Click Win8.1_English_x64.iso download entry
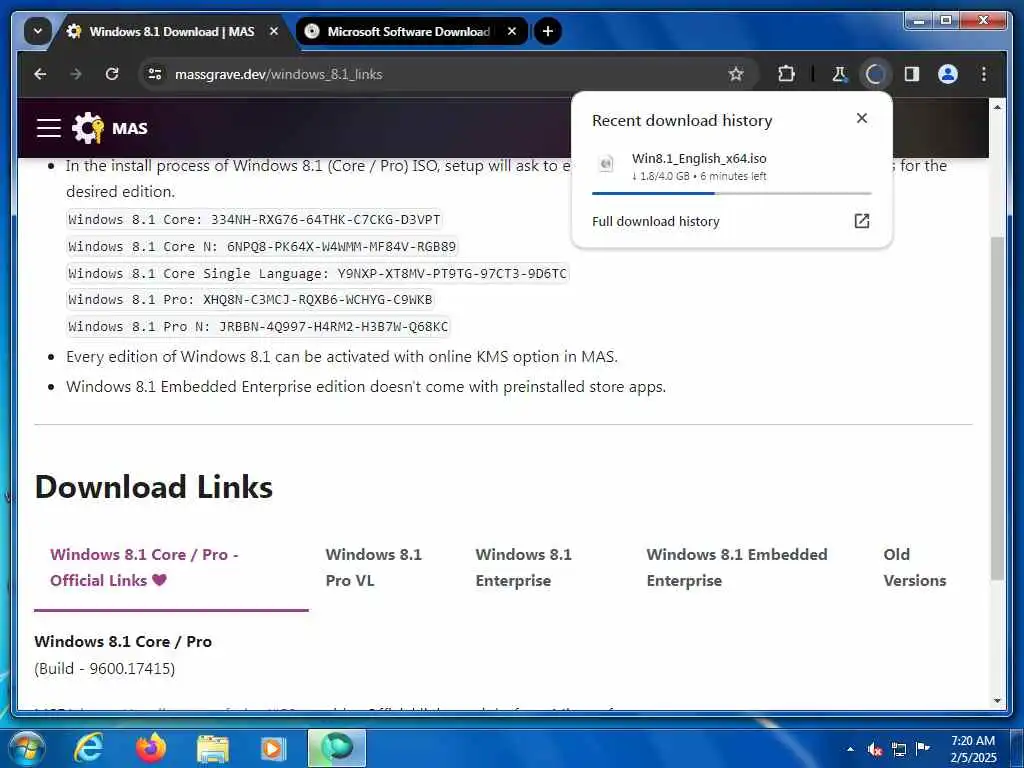This screenshot has height=768, width=1024. tap(731, 167)
